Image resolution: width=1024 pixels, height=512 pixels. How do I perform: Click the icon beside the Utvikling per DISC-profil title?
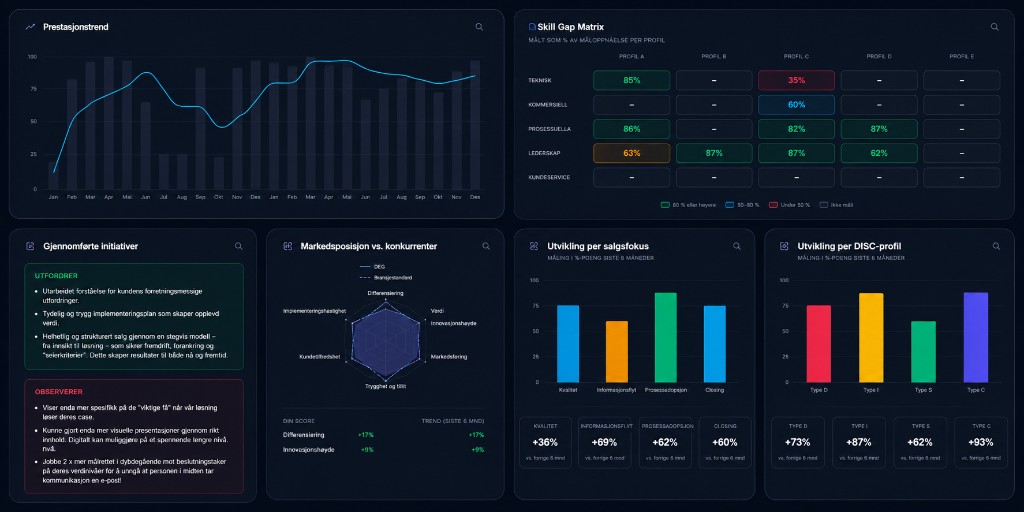pyautogui.click(x=784, y=246)
